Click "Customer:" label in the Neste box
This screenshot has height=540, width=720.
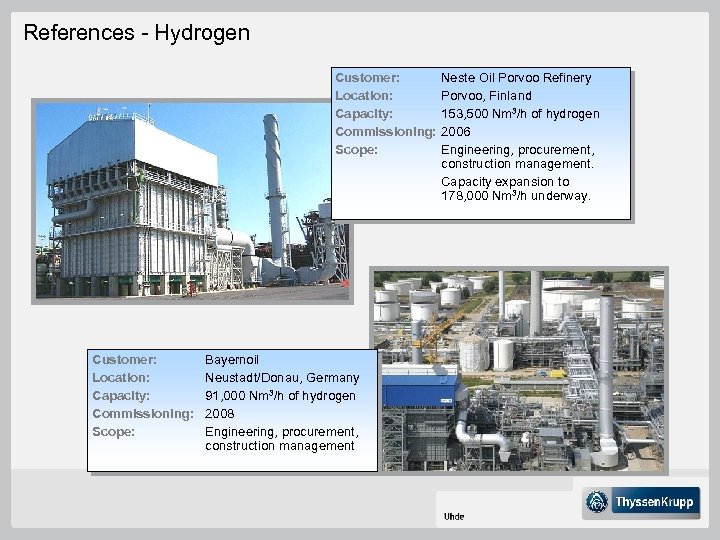click(x=367, y=78)
